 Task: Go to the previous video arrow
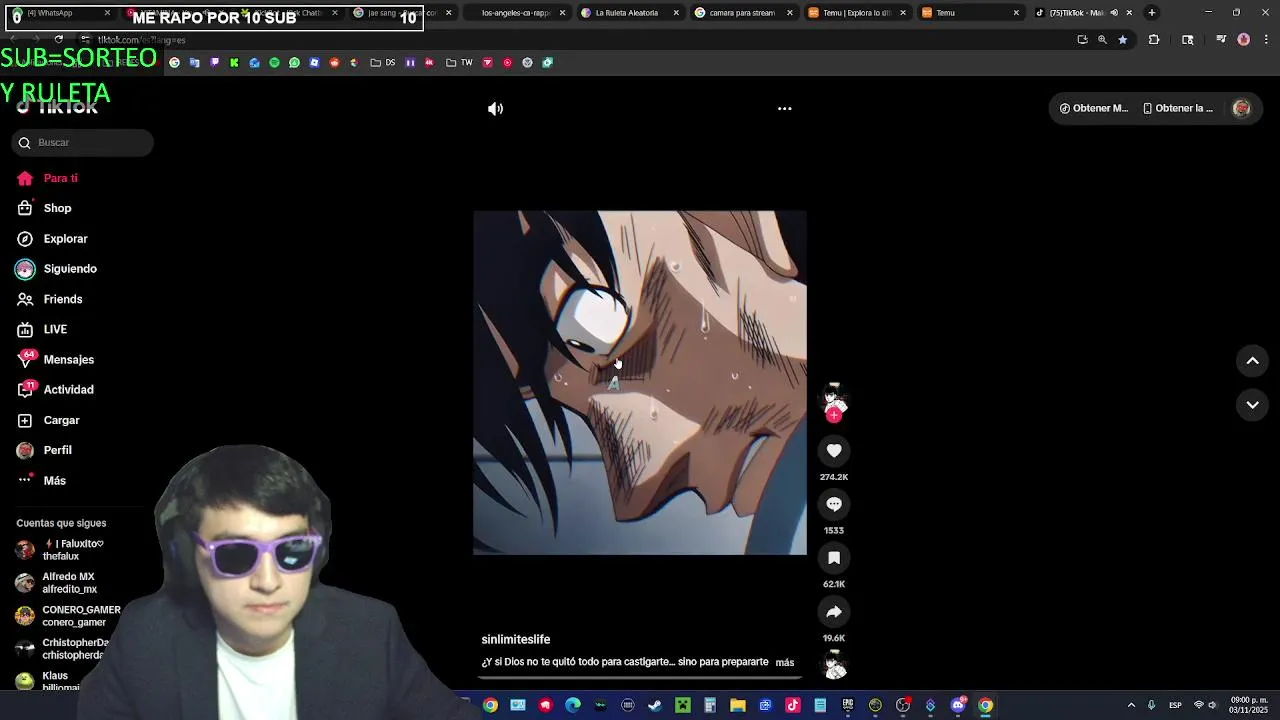1252,361
